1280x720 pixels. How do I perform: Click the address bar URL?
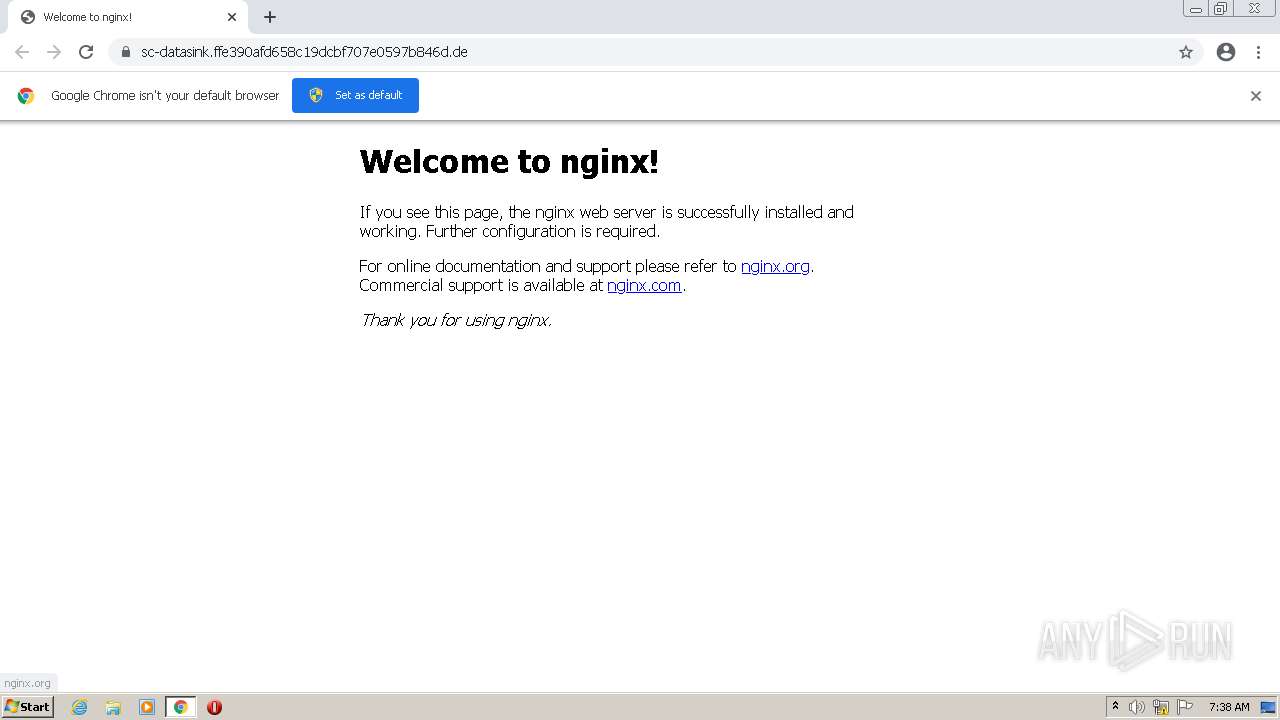pos(304,52)
